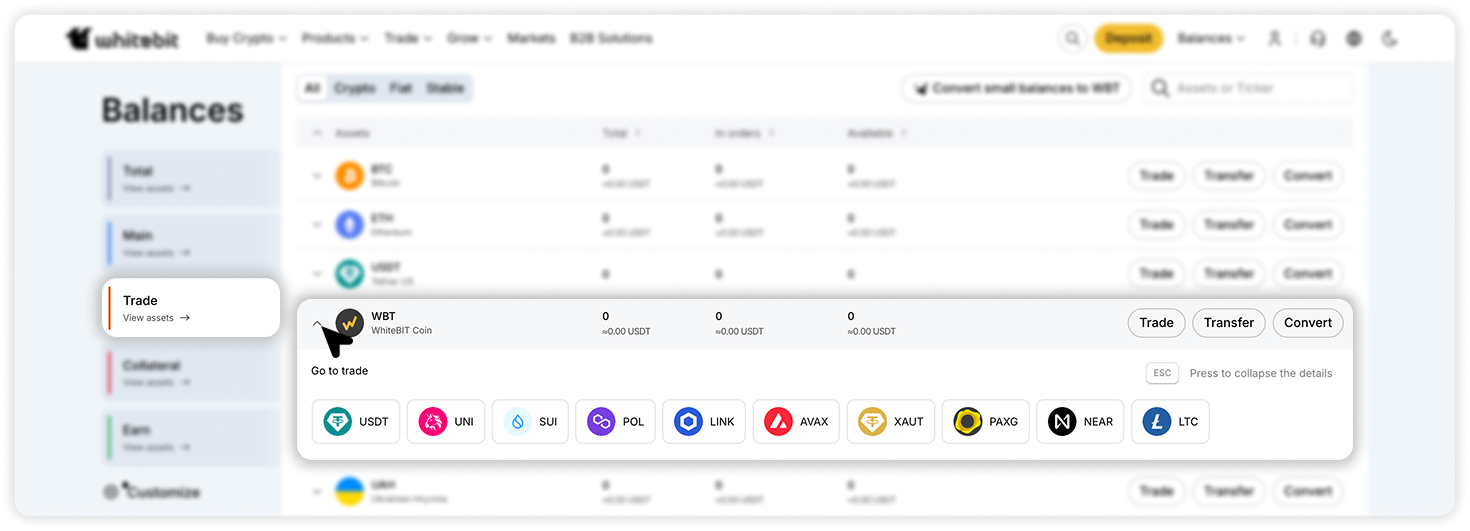
Task: Switch to the Crypto filter tab
Action: [354, 88]
